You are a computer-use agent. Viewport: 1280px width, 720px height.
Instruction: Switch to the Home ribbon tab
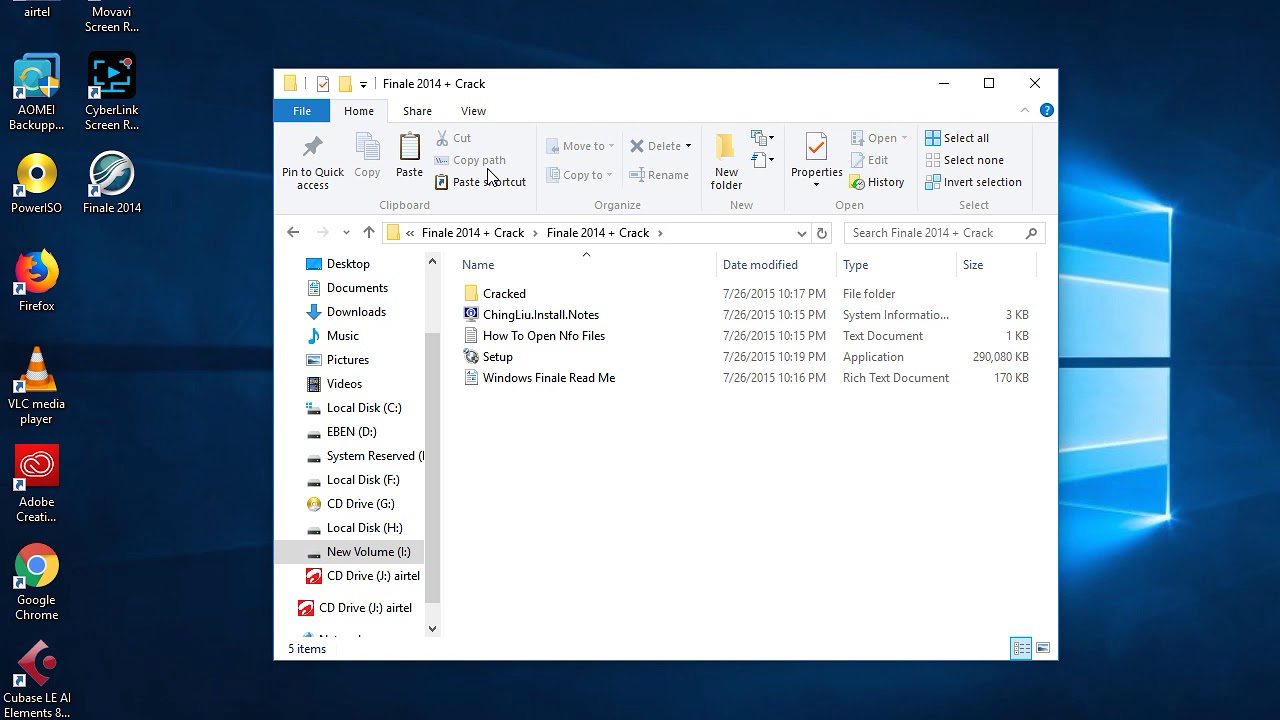pyautogui.click(x=359, y=111)
